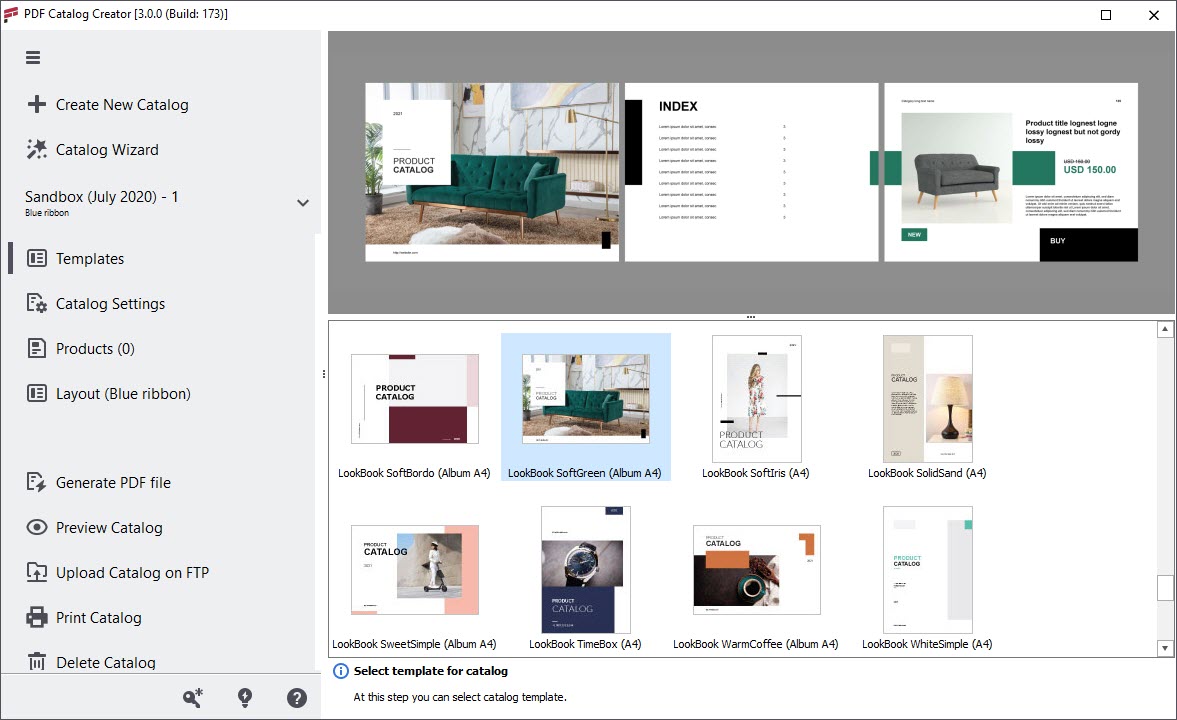This screenshot has height=720, width=1177.
Task: Click Delete Catalog
Action: click(x=105, y=662)
